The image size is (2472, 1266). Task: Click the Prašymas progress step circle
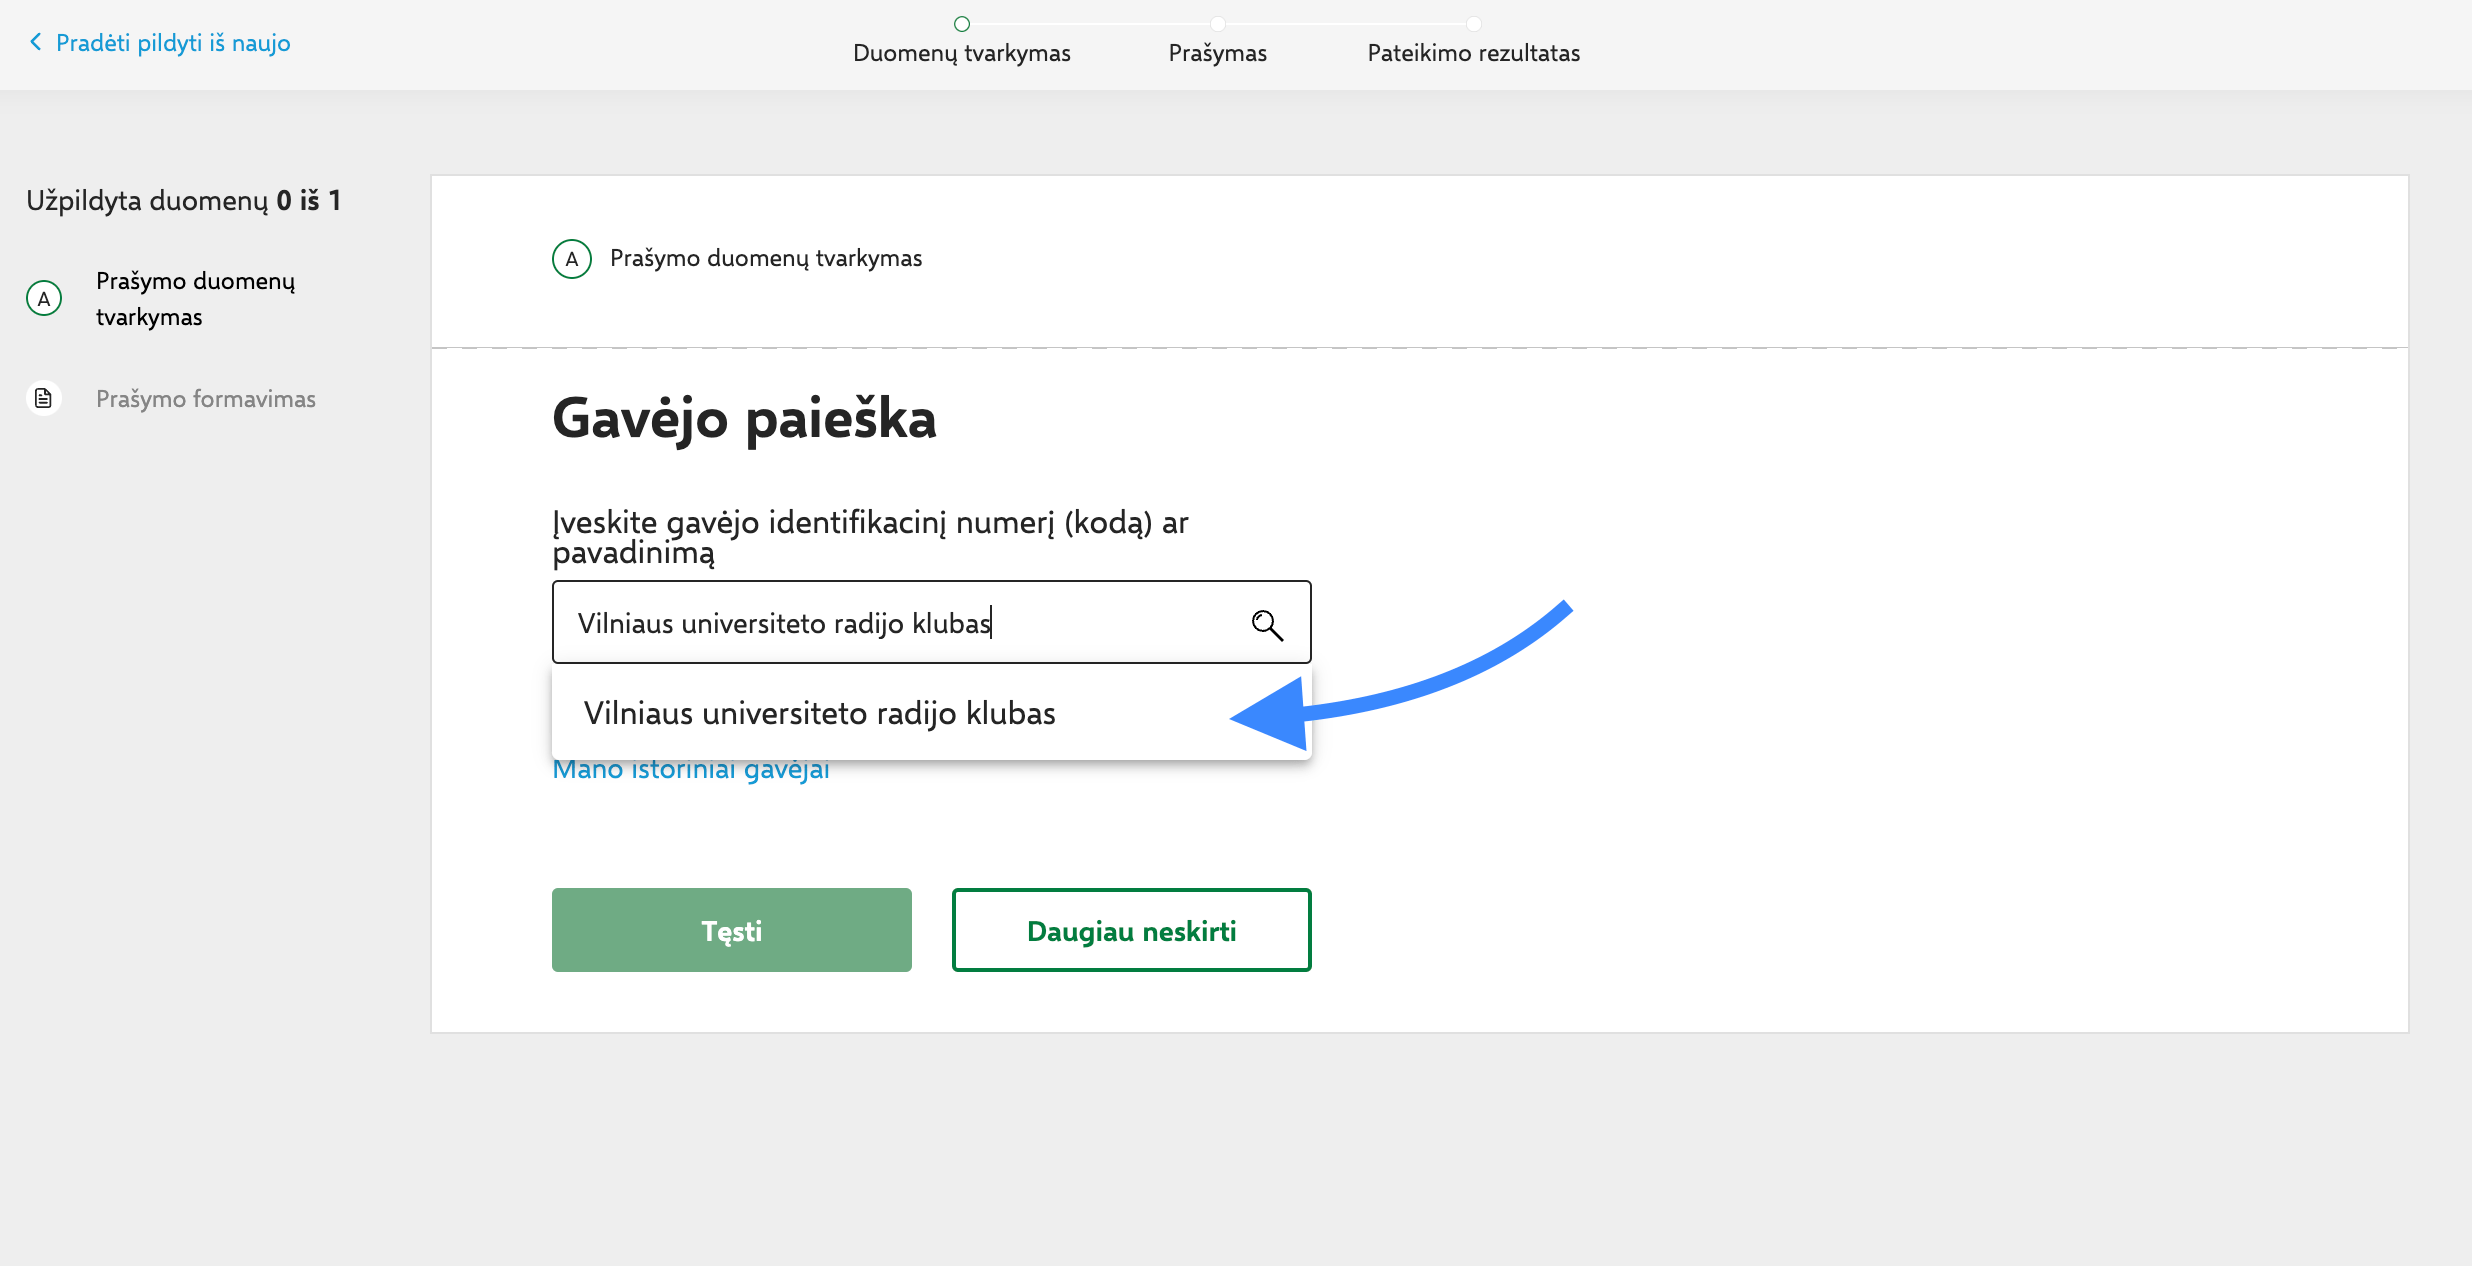[x=1217, y=23]
